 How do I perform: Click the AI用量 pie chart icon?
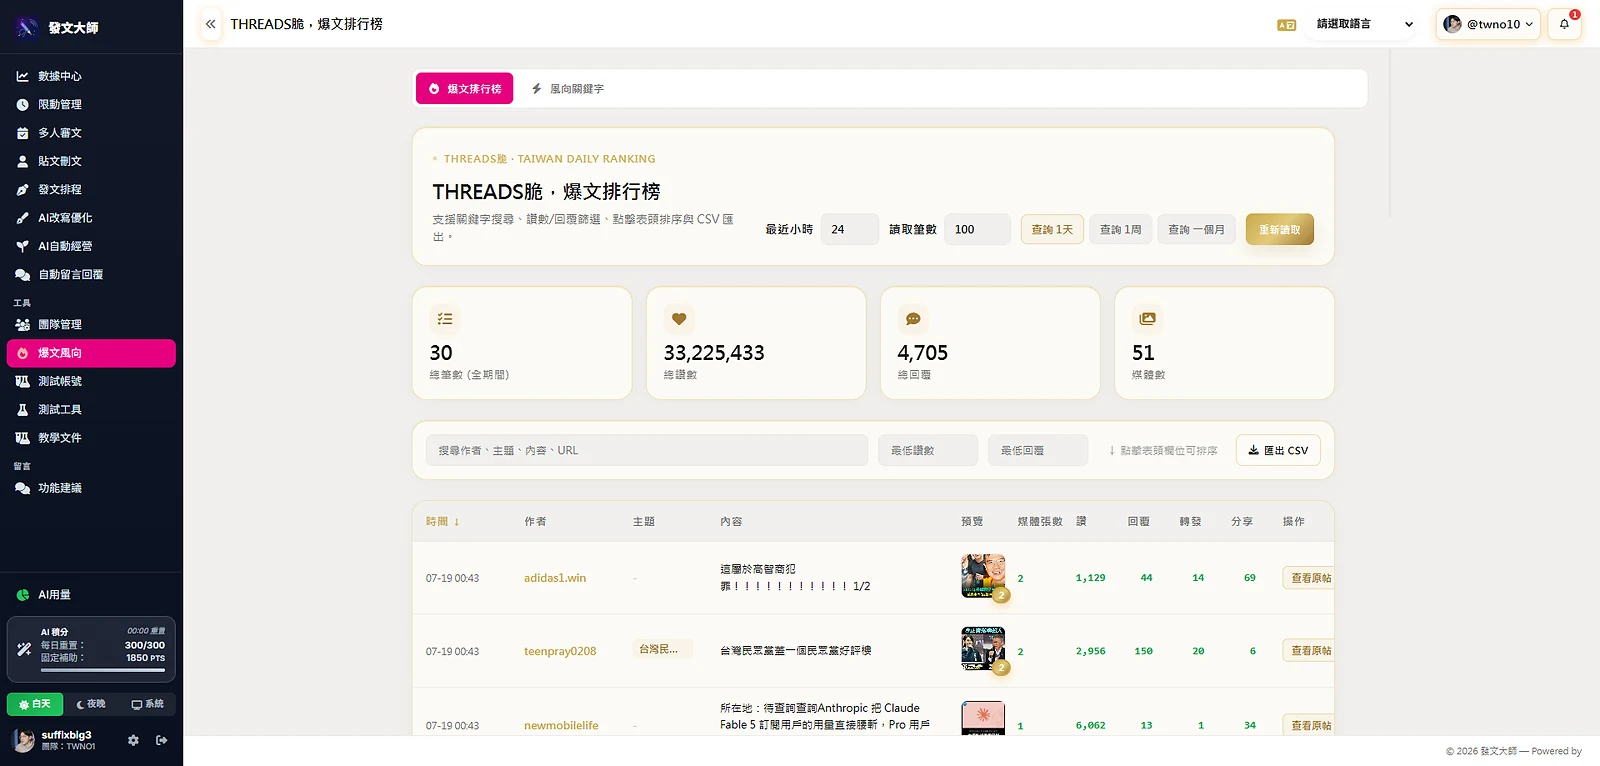22,595
